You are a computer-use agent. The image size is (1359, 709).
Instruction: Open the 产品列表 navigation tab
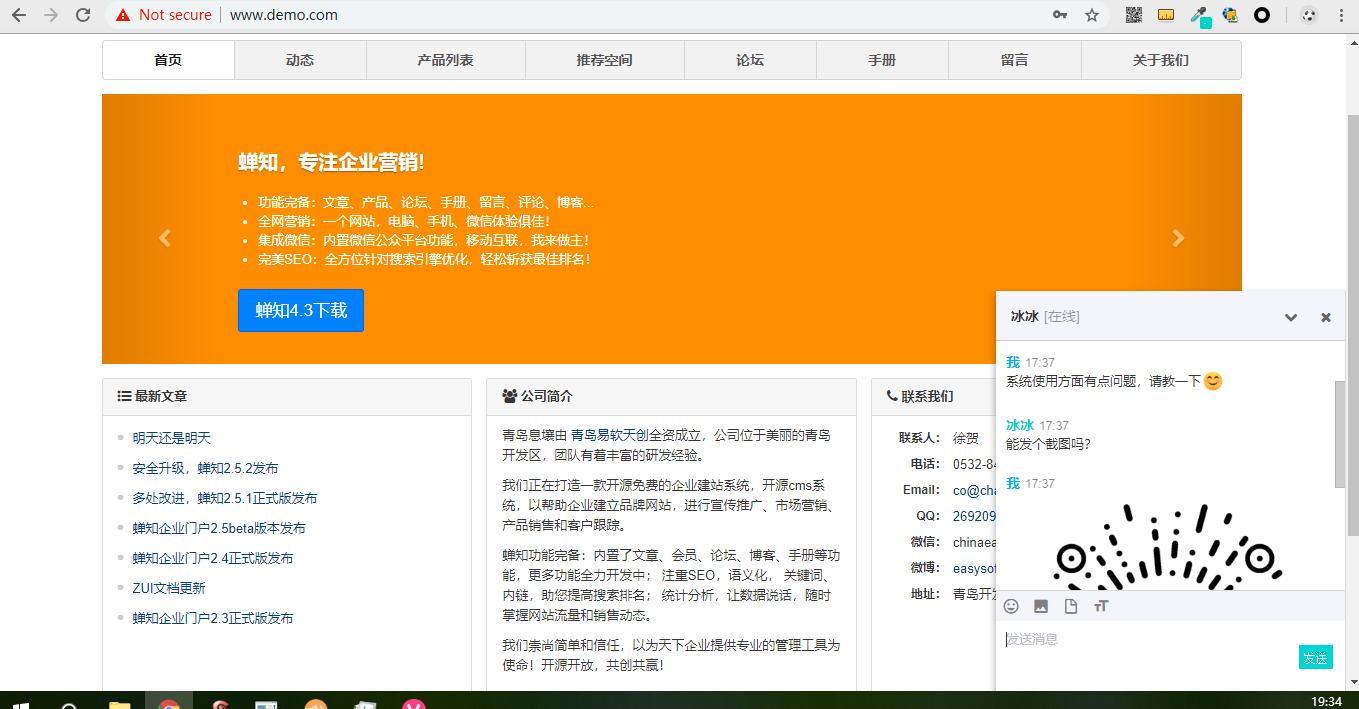pos(445,60)
